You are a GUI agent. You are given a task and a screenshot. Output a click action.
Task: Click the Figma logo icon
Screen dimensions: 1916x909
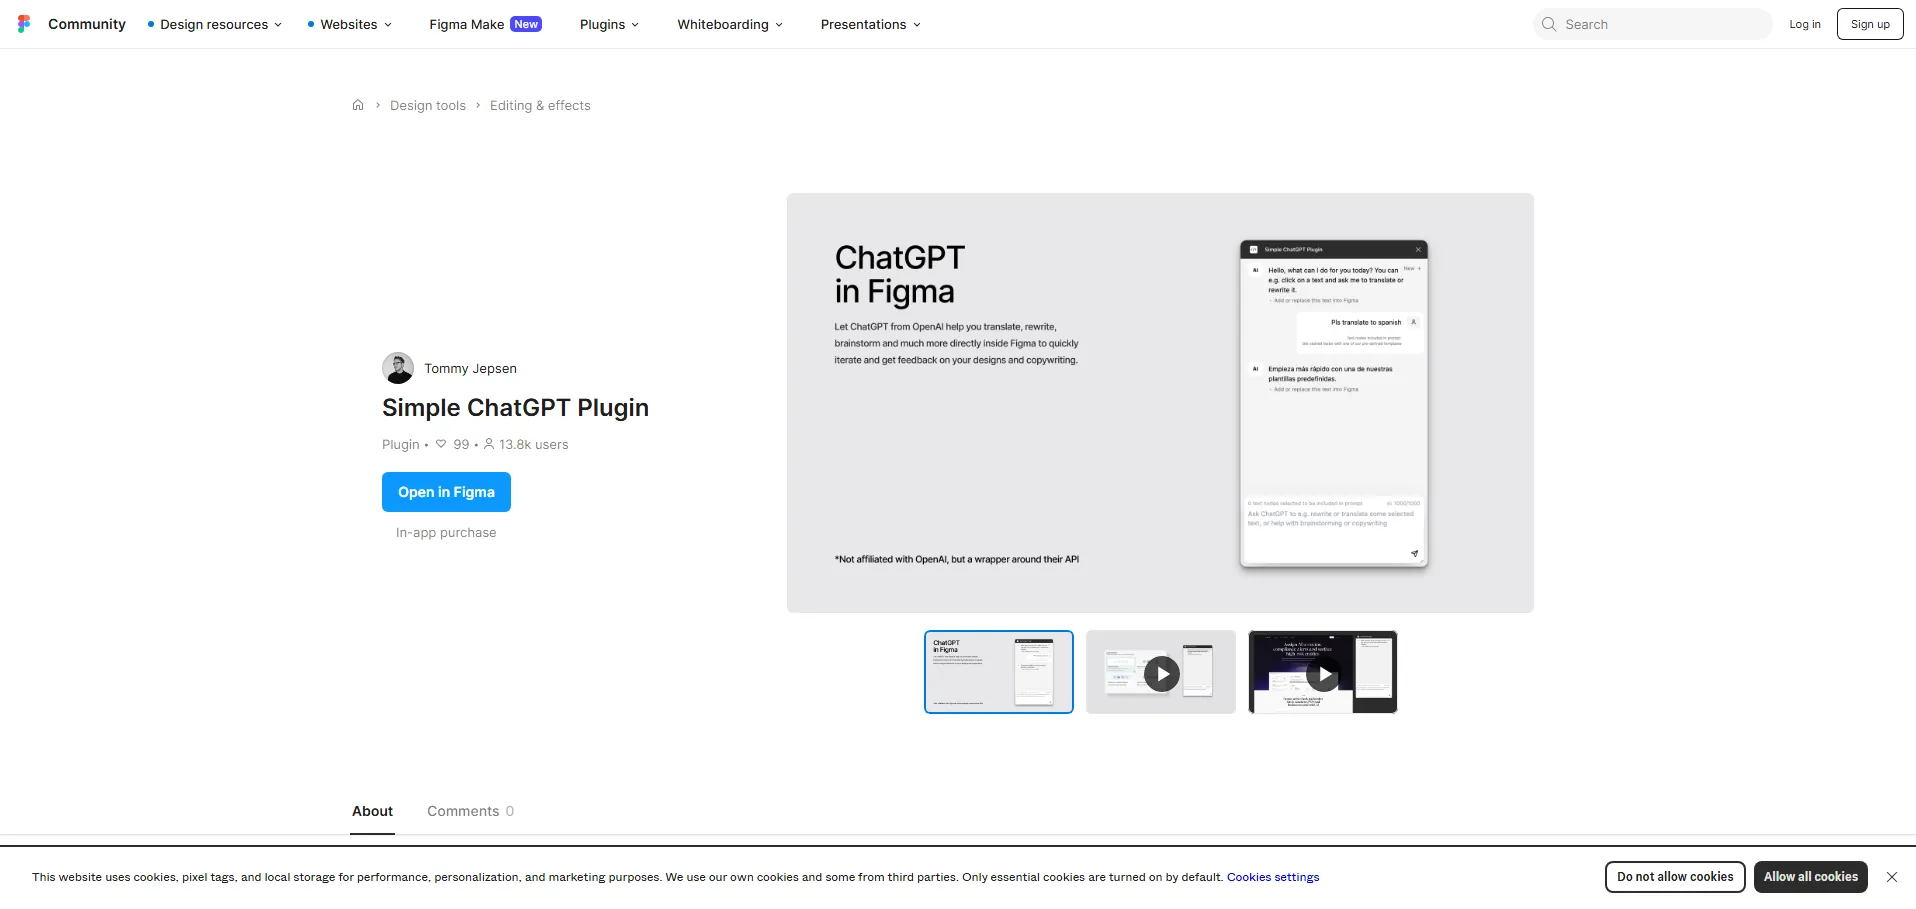pos(24,24)
